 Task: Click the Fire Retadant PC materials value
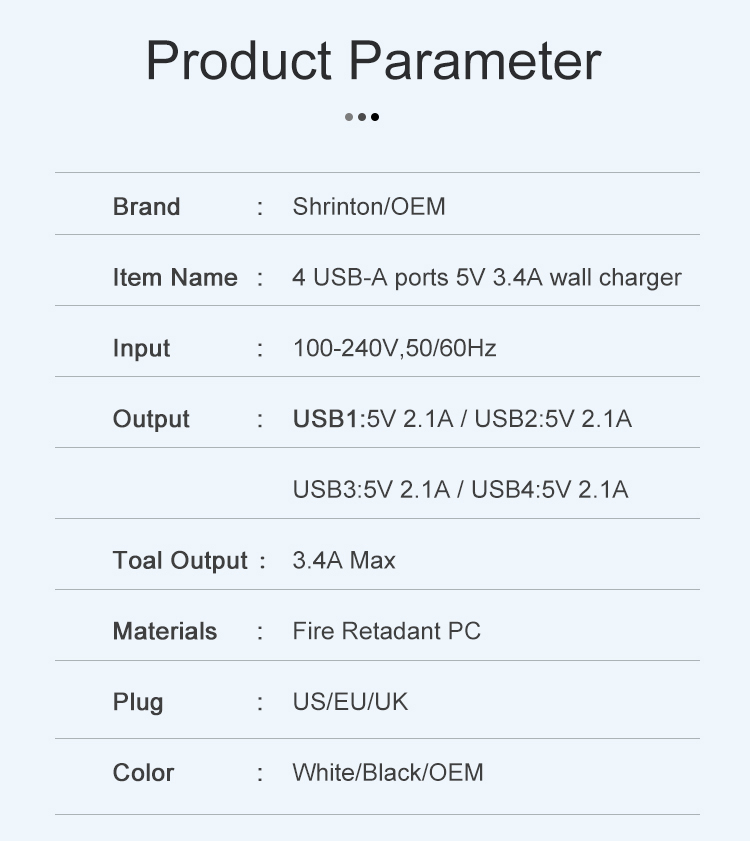[387, 631]
